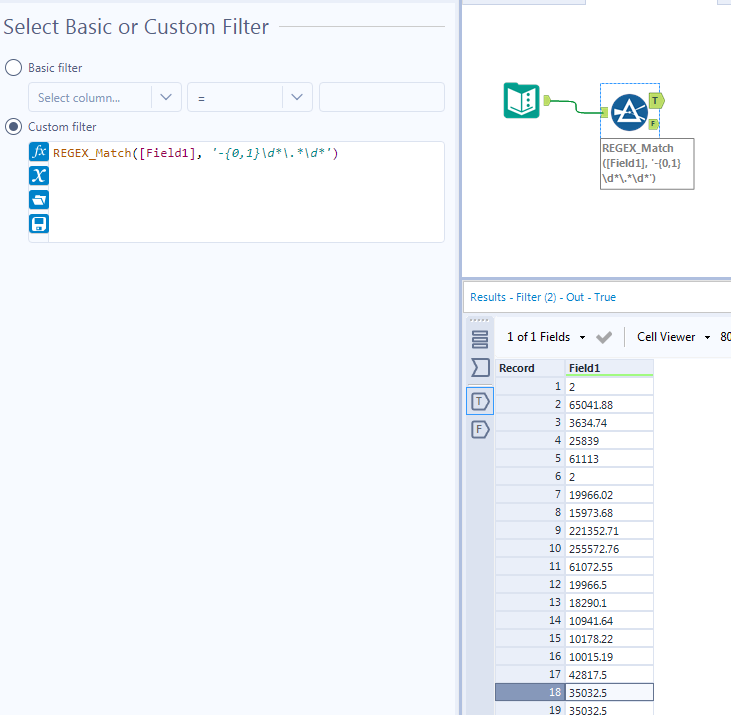Expand the 1 of 1 Fields dropdown
The image size is (731, 715).
click(546, 337)
